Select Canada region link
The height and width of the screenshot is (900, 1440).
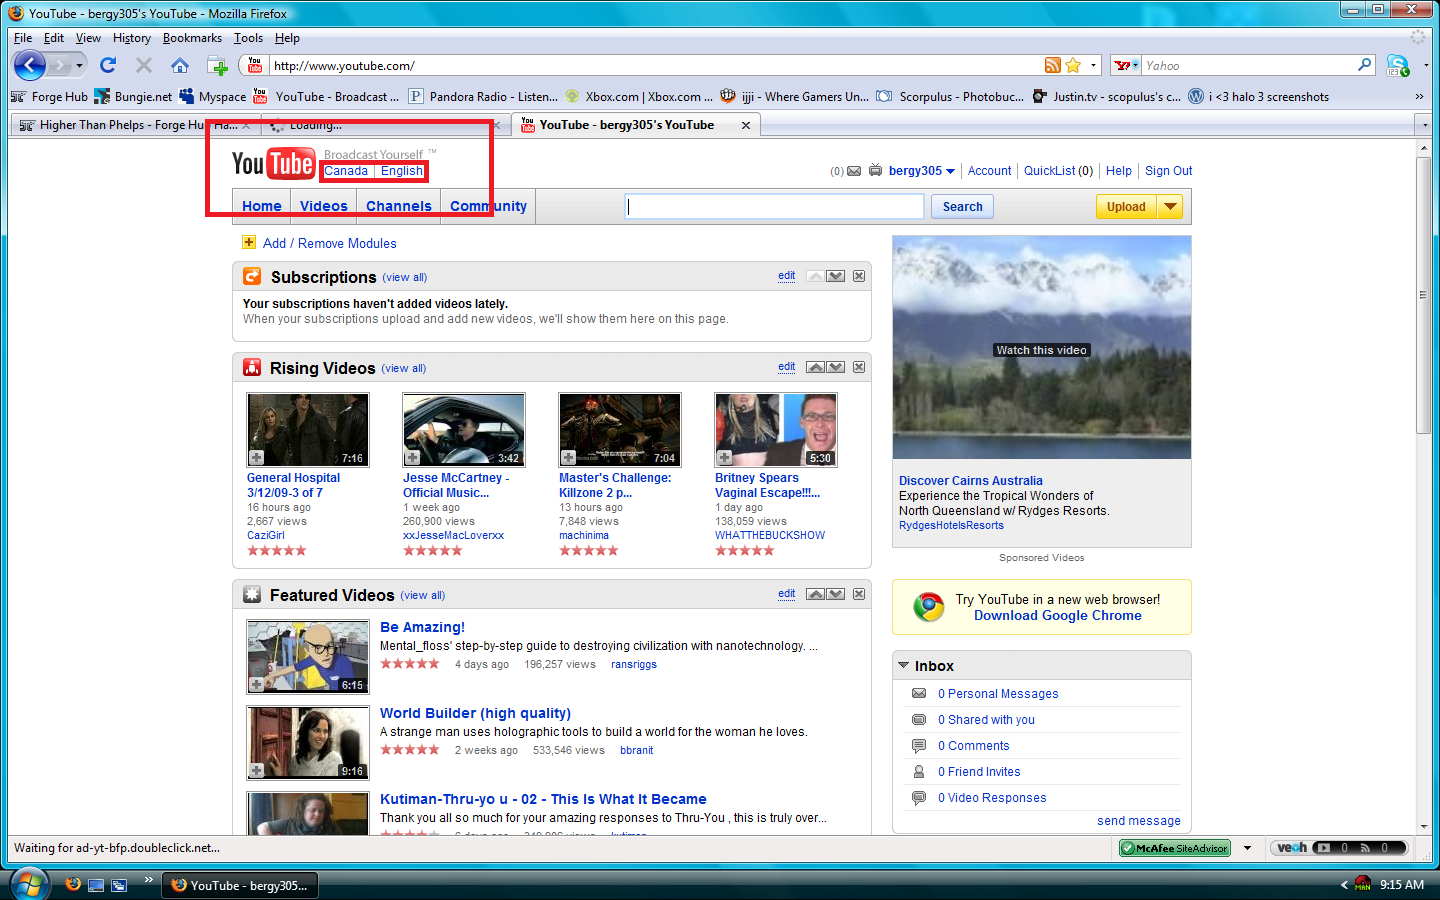click(x=346, y=171)
